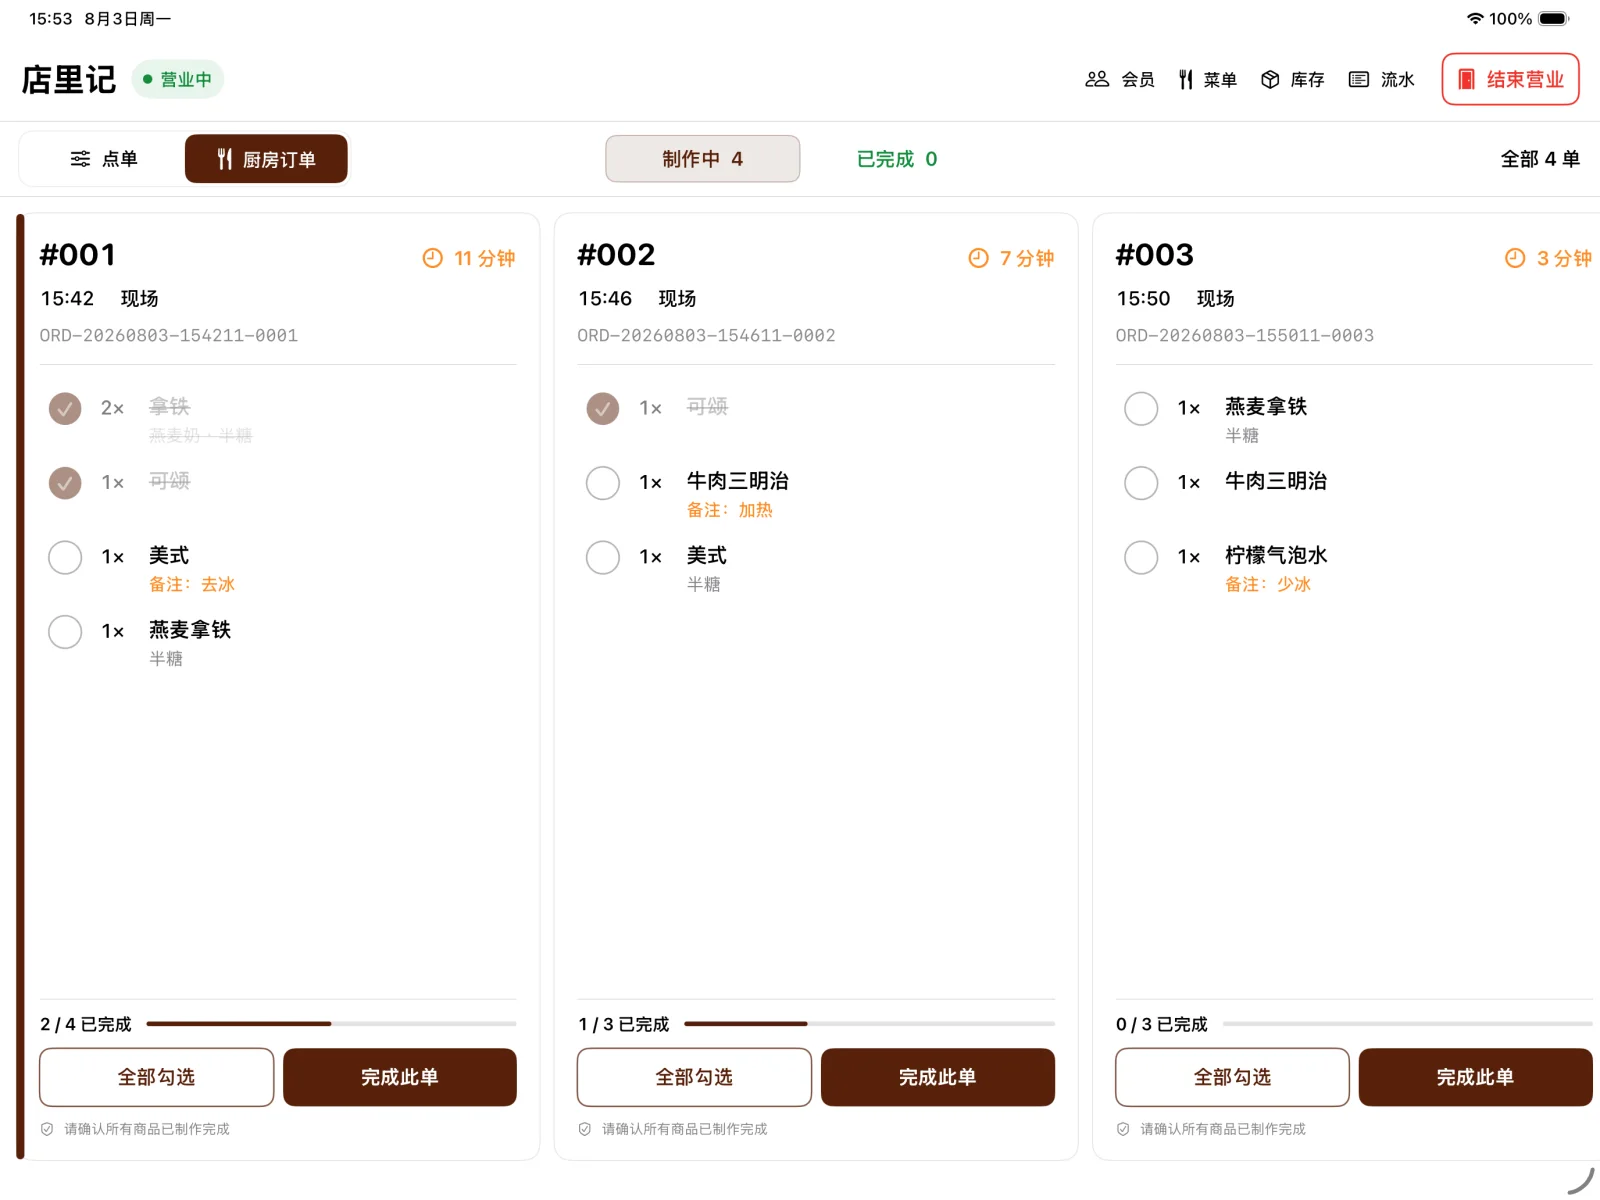Click 全部勾选 for order #003
Image resolution: width=1600 pixels, height=1200 pixels.
tap(1232, 1077)
